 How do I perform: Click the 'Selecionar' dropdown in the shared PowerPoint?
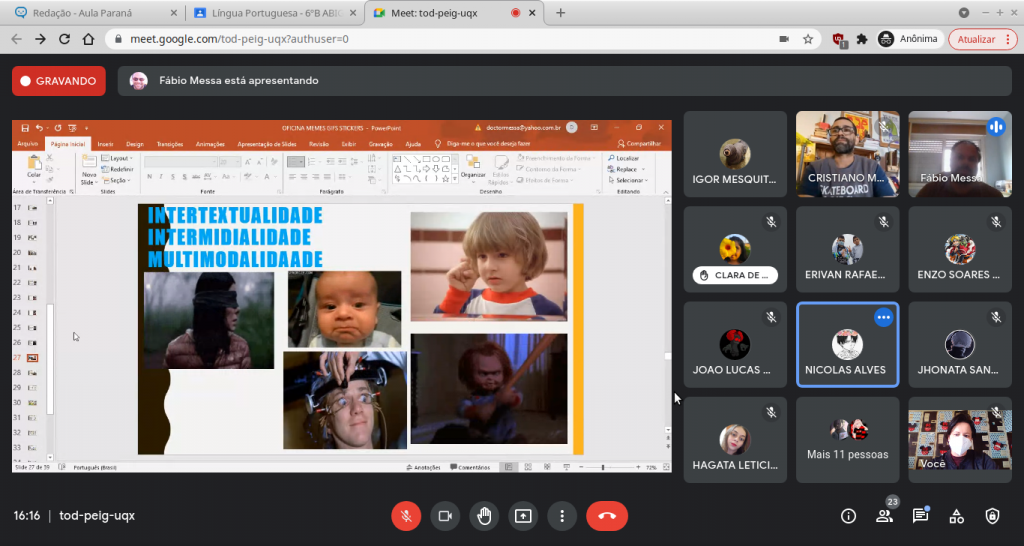(628, 180)
